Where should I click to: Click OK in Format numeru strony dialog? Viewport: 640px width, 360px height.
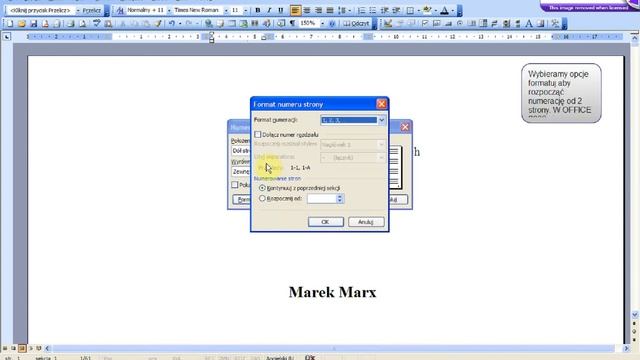pos(325,222)
